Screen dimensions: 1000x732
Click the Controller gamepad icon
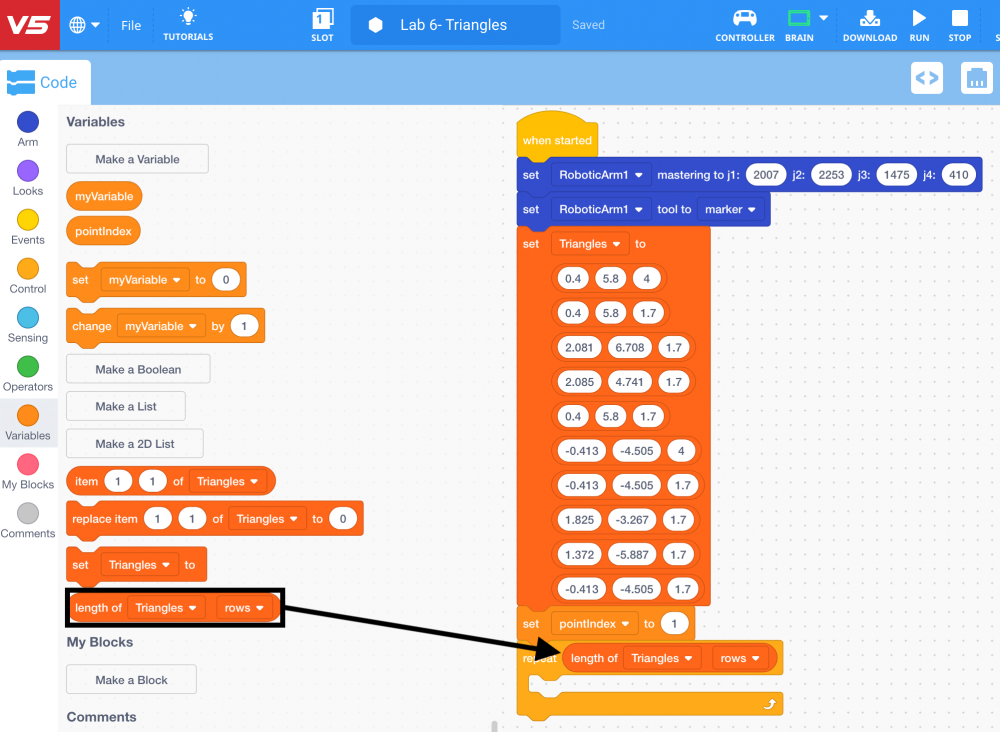(x=745, y=18)
